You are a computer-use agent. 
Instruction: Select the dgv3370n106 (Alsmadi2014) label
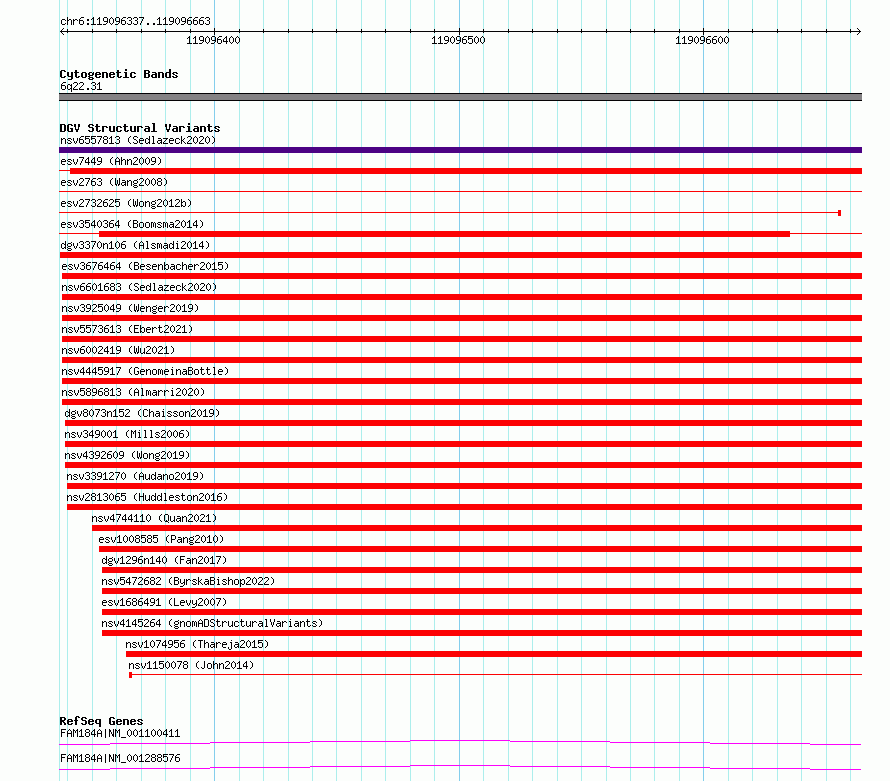[x=135, y=245]
